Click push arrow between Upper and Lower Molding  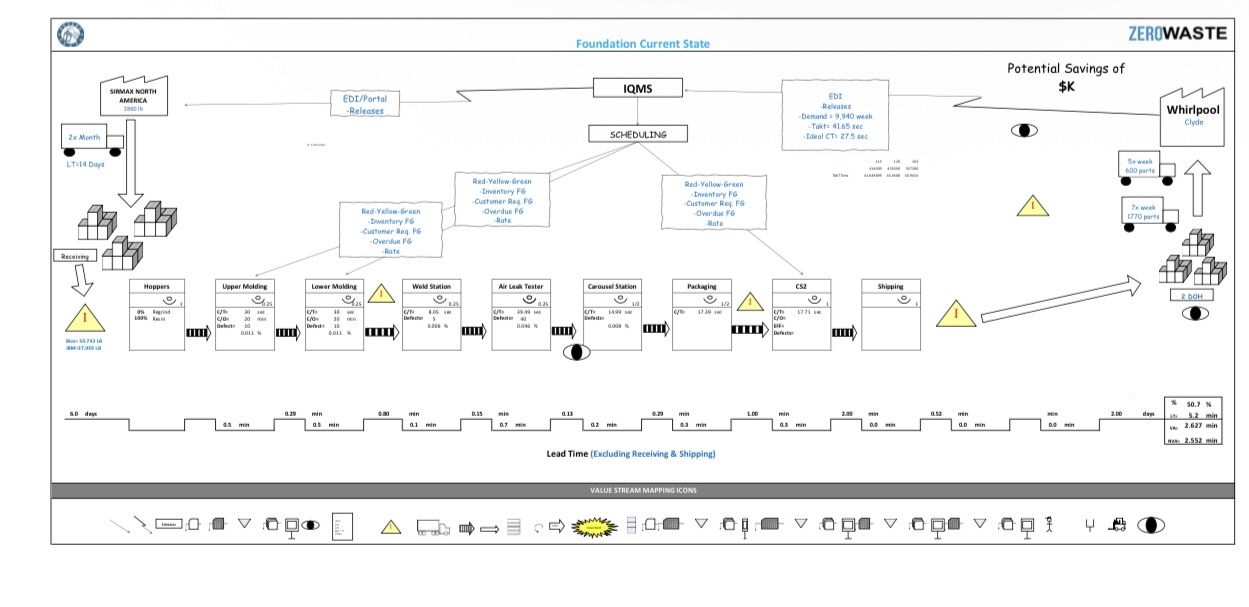[287, 333]
